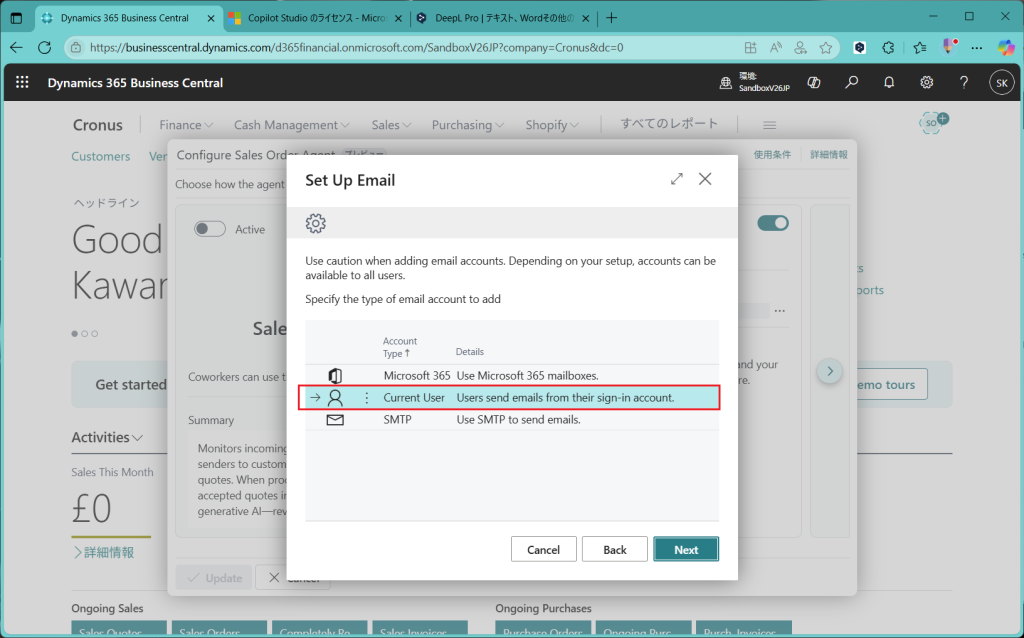This screenshot has height=638, width=1024.
Task: Click the Cronus company name
Action: click(x=97, y=125)
